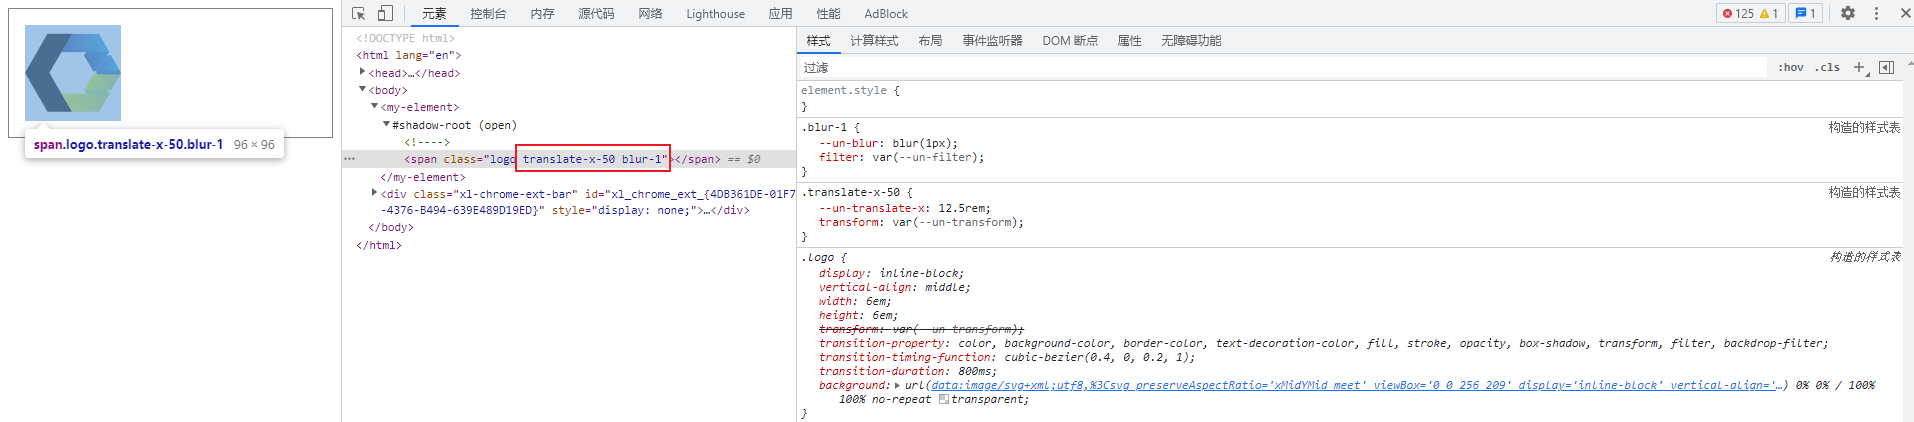Click the .blur-1 rule 构造的样式表 source
Viewport: 1914px width, 422px height.
click(x=1864, y=127)
